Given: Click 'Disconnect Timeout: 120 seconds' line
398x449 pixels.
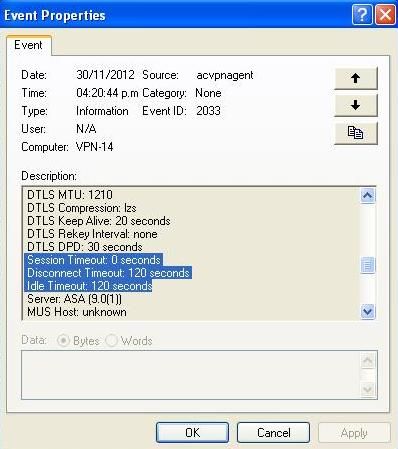Looking at the screenshot, I should 108,273.
